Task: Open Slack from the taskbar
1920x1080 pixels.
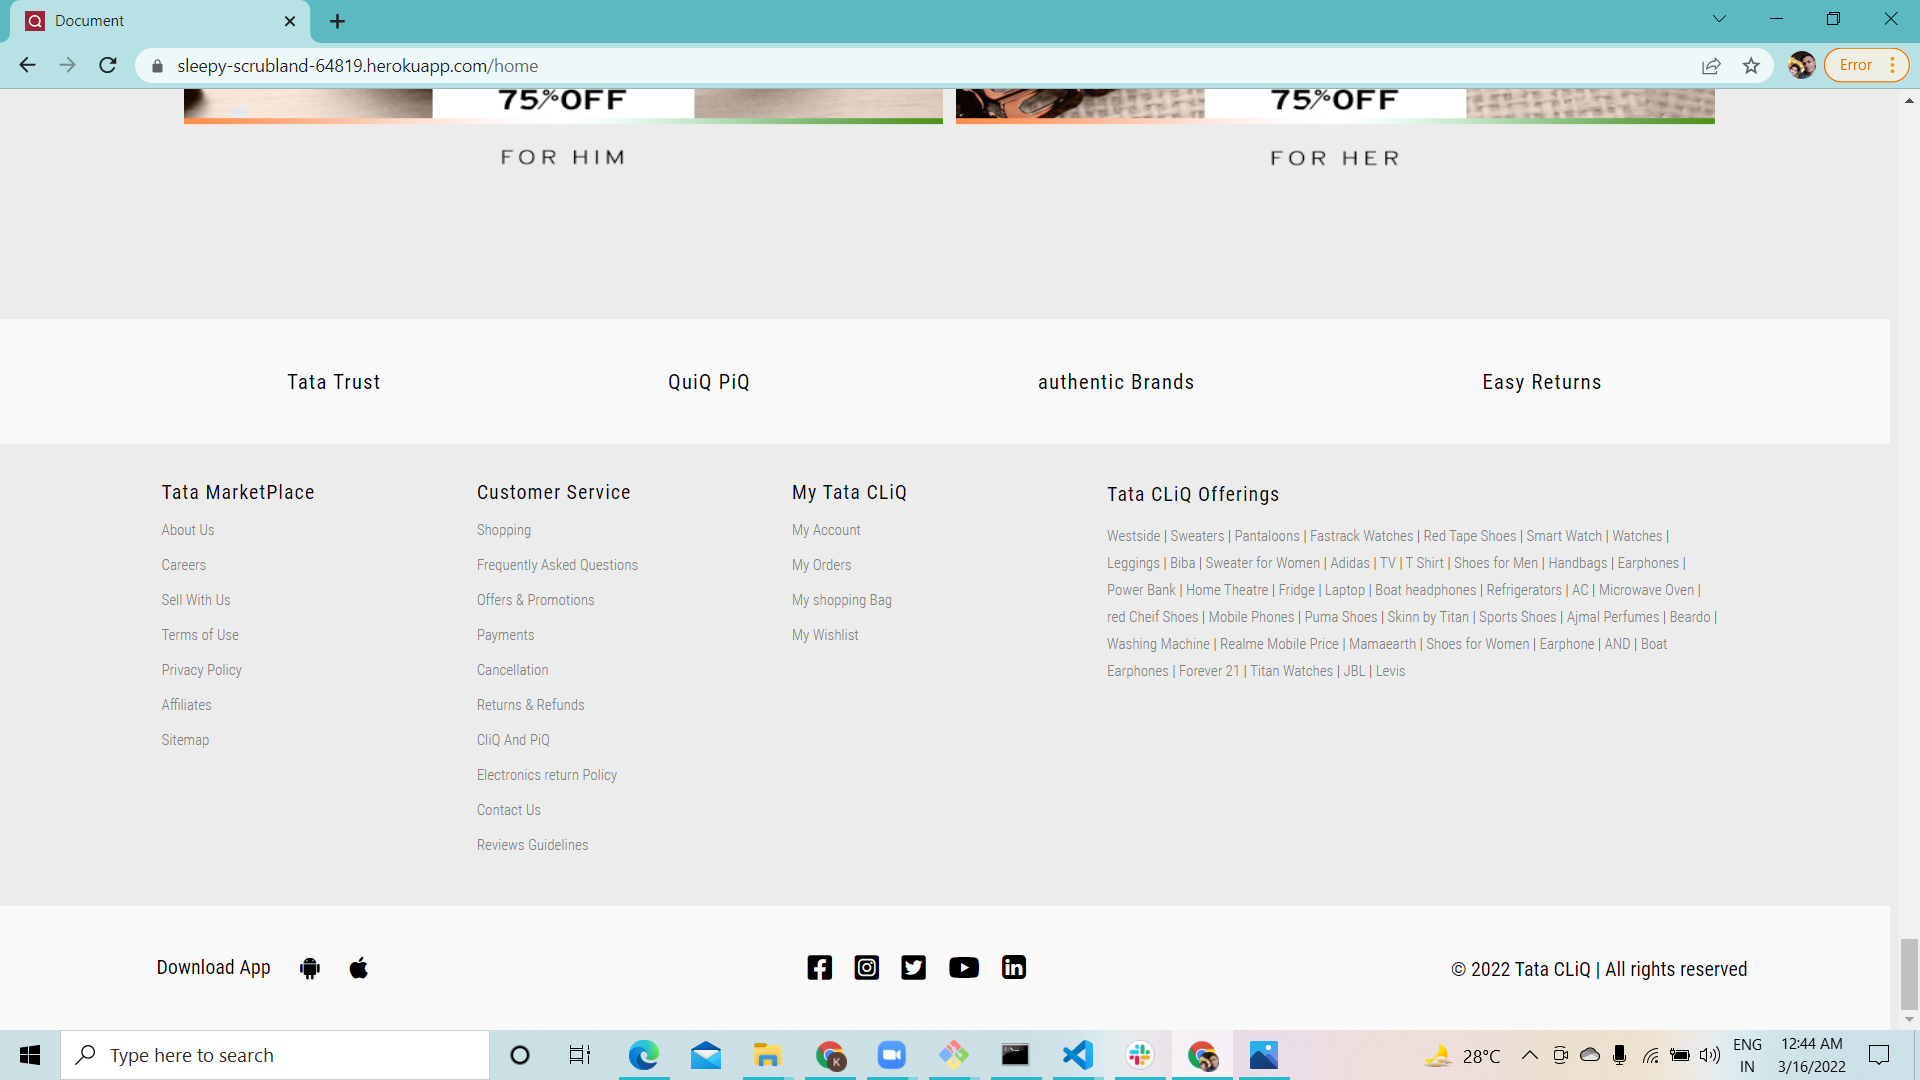Action: click(1140, 1055)
